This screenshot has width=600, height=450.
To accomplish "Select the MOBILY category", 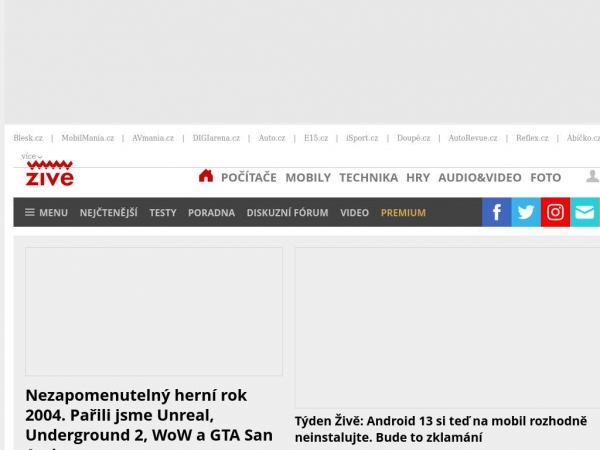I will tap(308, 177).
